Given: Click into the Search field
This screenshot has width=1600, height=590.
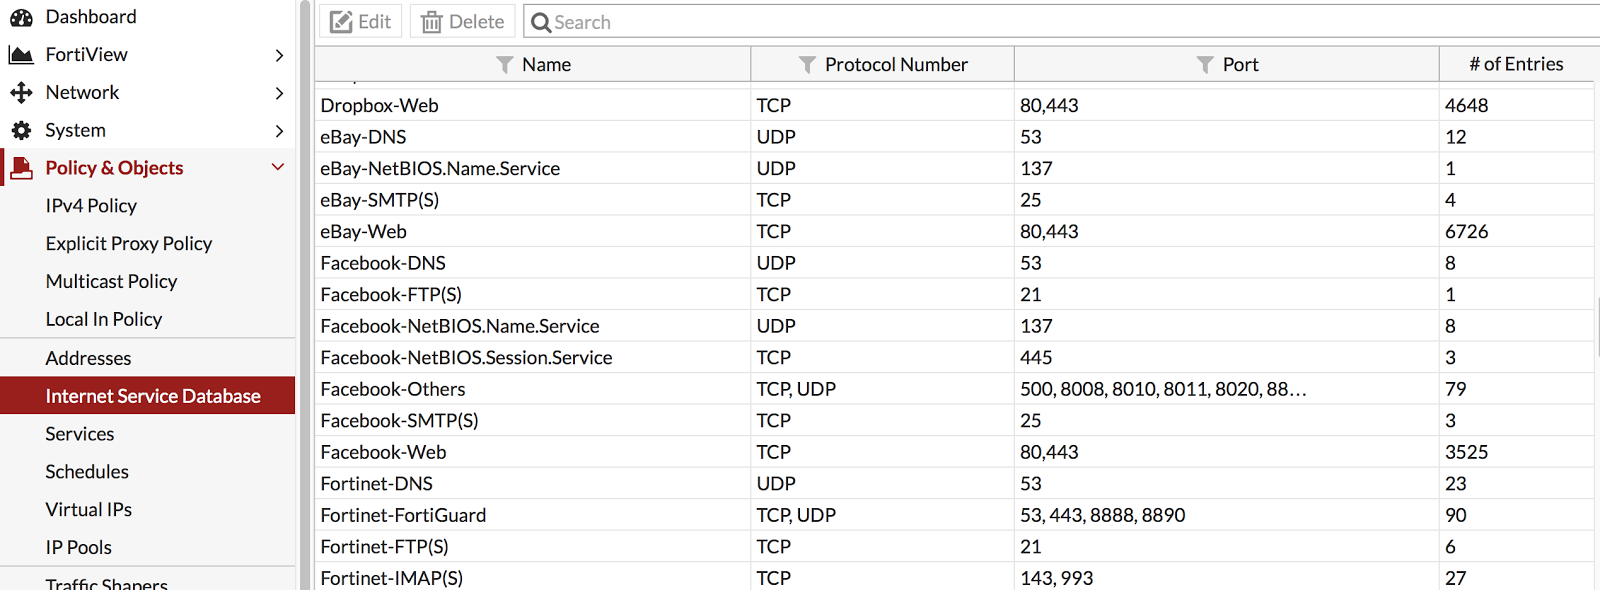Looking at the screenshot, I should tap(1062, 22).
